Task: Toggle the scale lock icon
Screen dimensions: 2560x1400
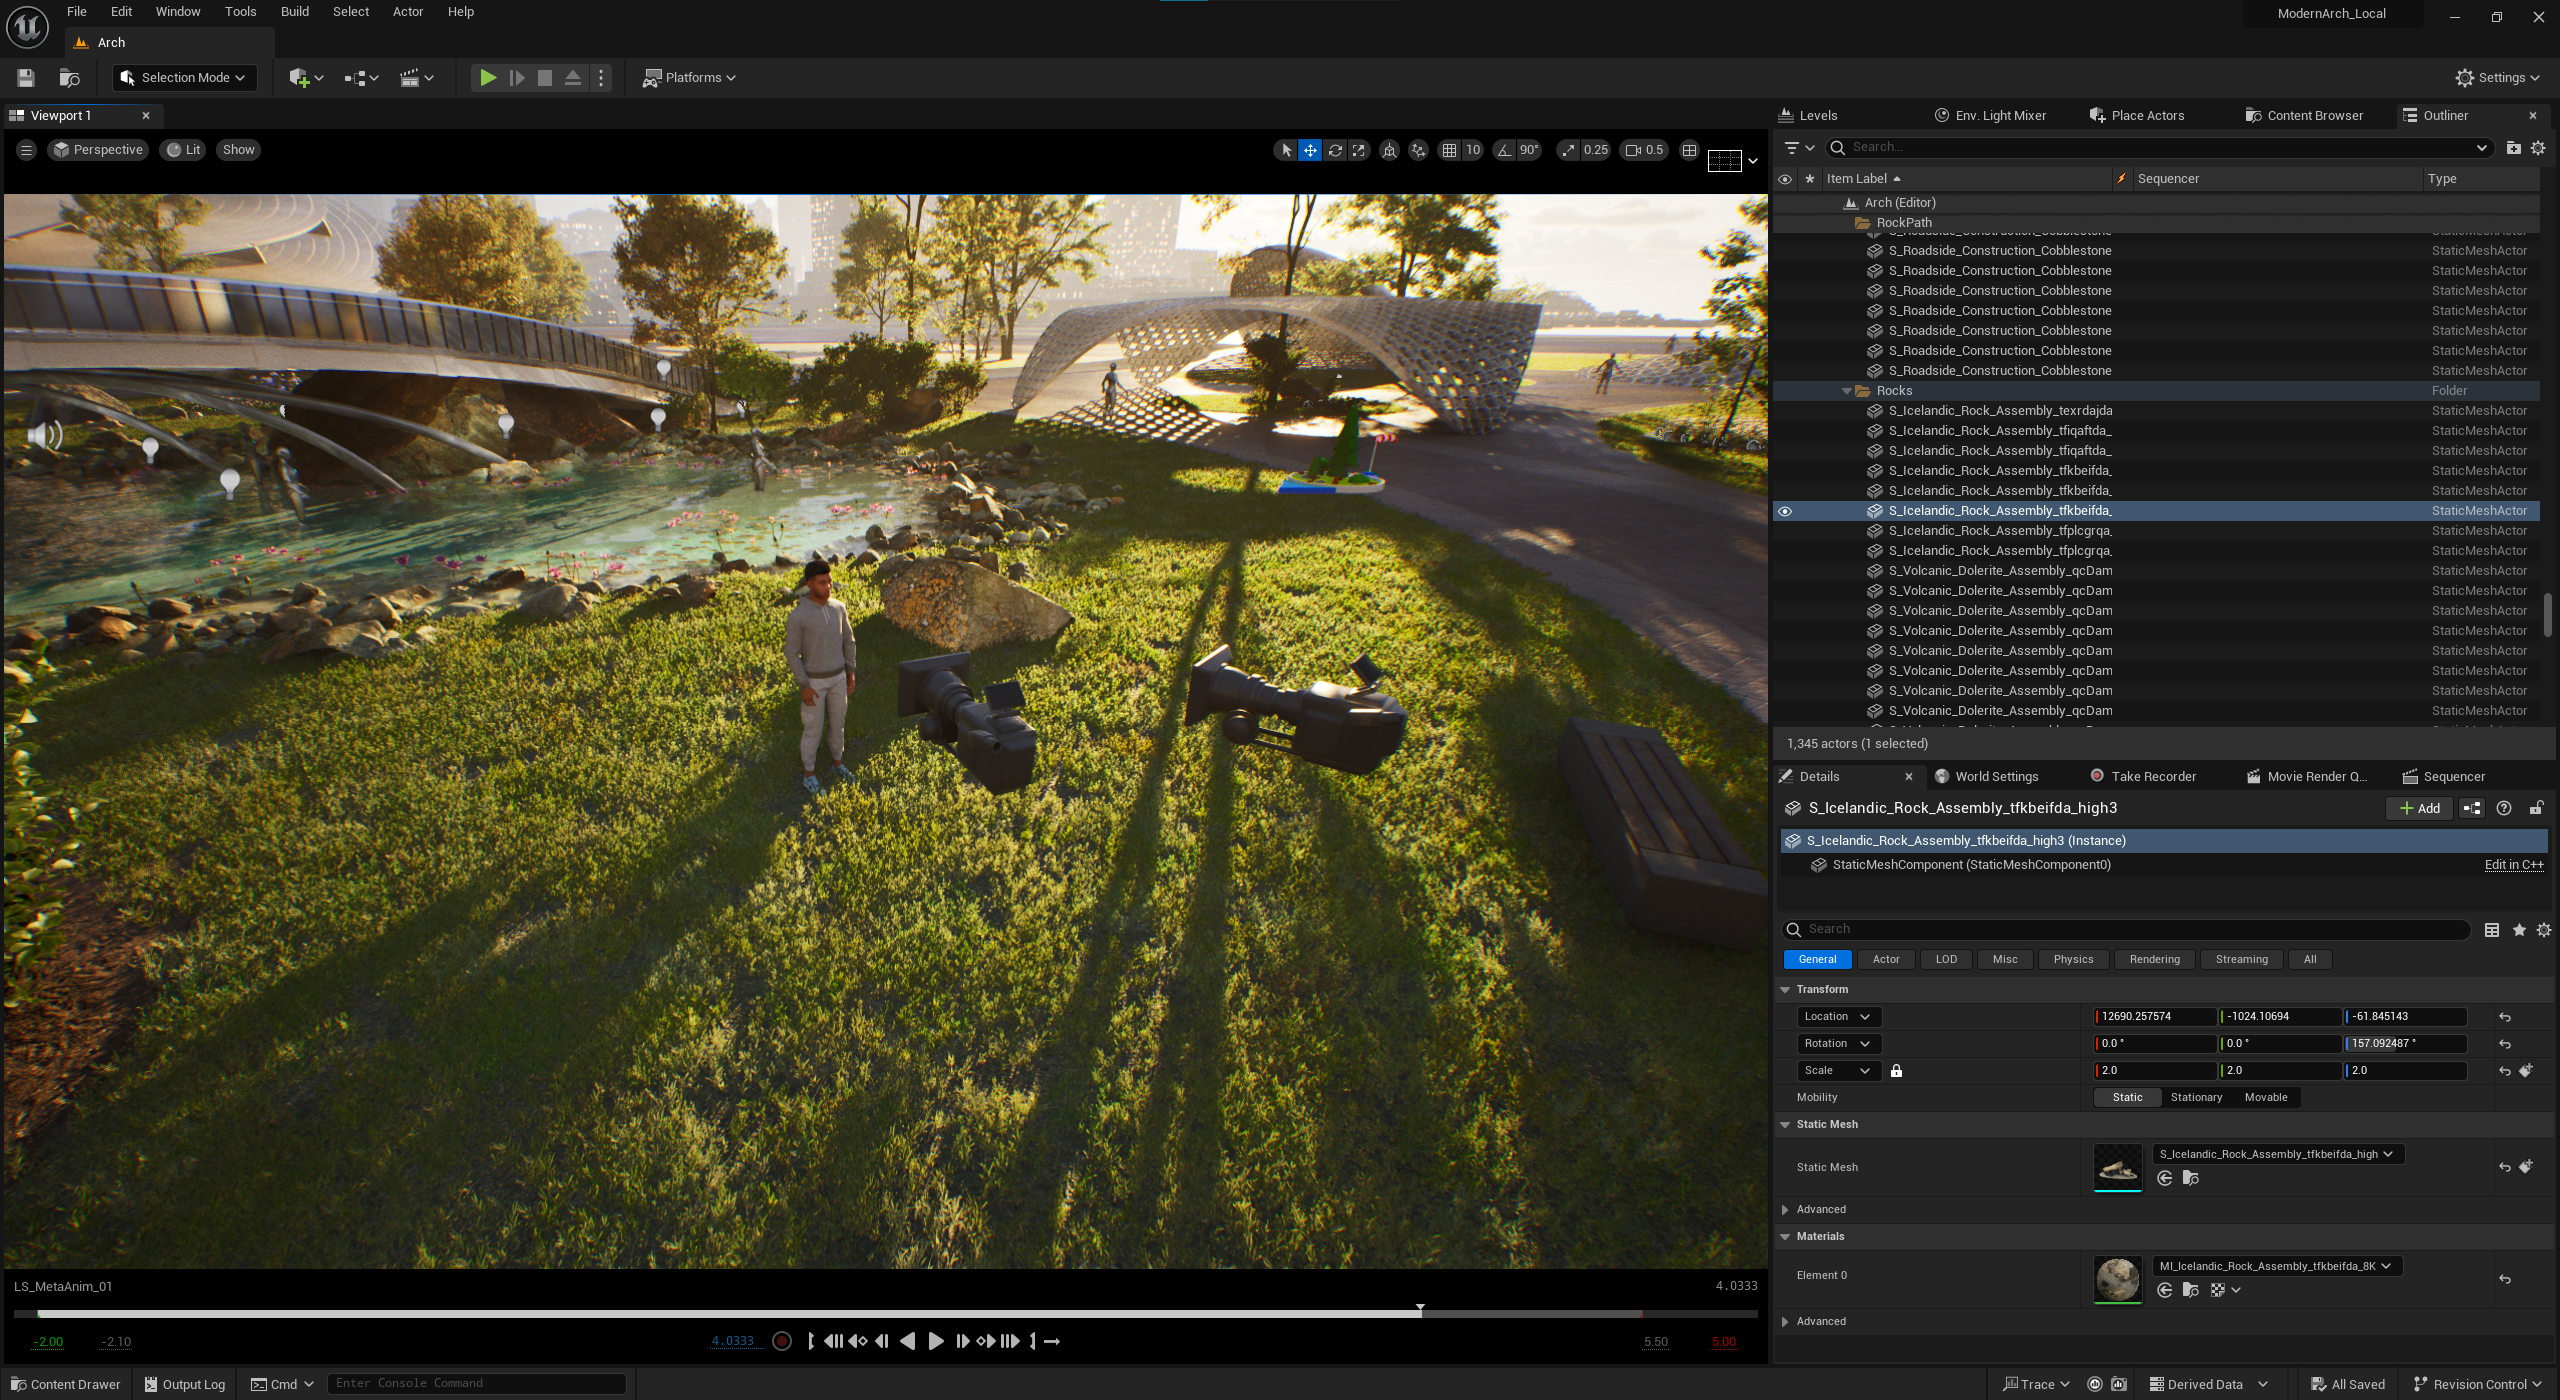Action: click(x=1896, y=1070)
